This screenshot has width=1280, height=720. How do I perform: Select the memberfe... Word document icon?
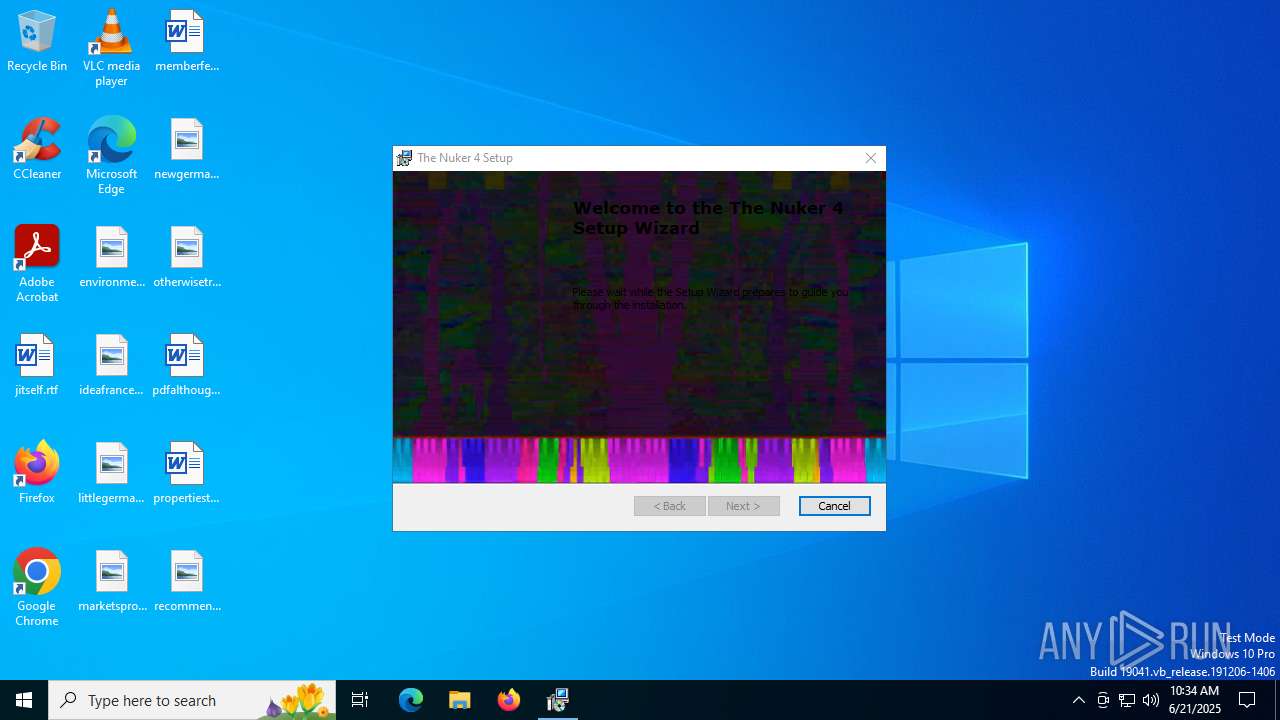[186, 42]
